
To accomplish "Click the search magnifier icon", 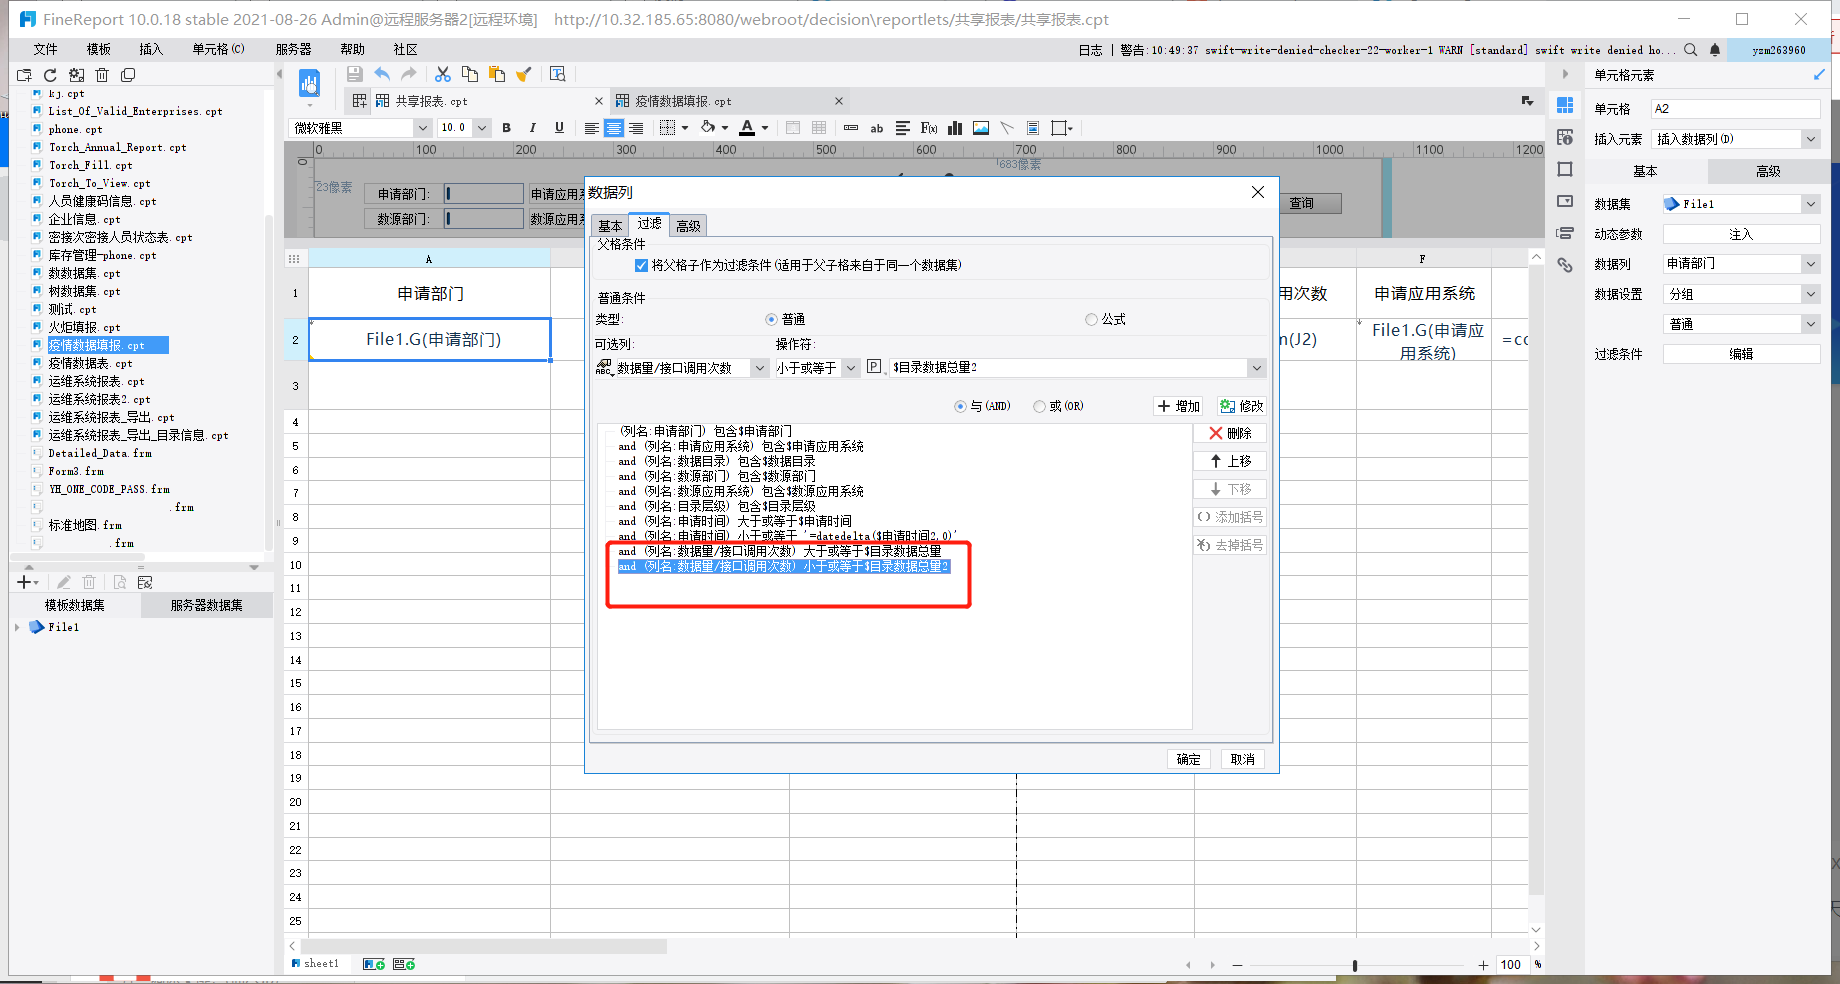I will coord(1690,50).
